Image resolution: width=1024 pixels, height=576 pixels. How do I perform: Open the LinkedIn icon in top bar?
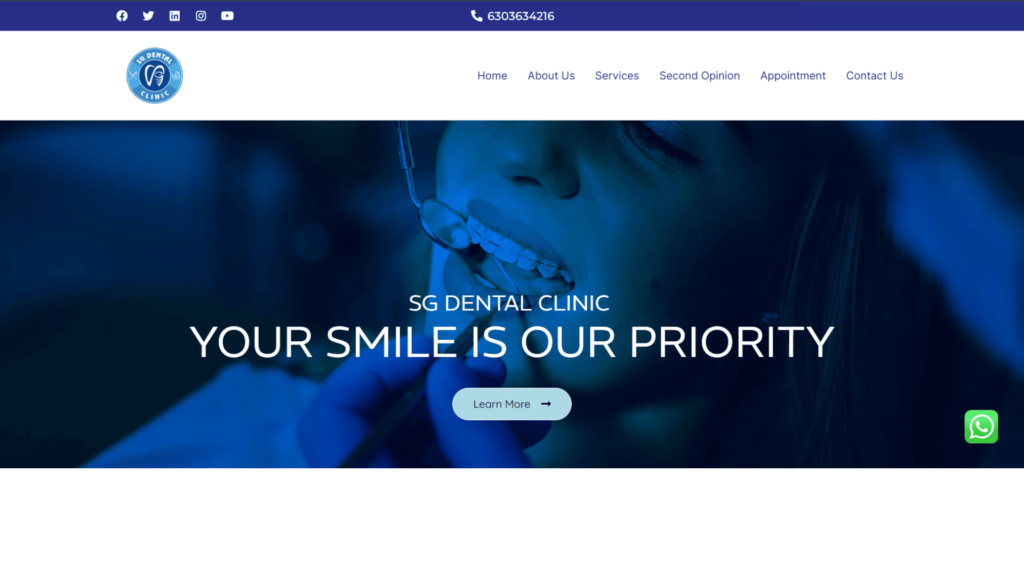click(174, 16)
